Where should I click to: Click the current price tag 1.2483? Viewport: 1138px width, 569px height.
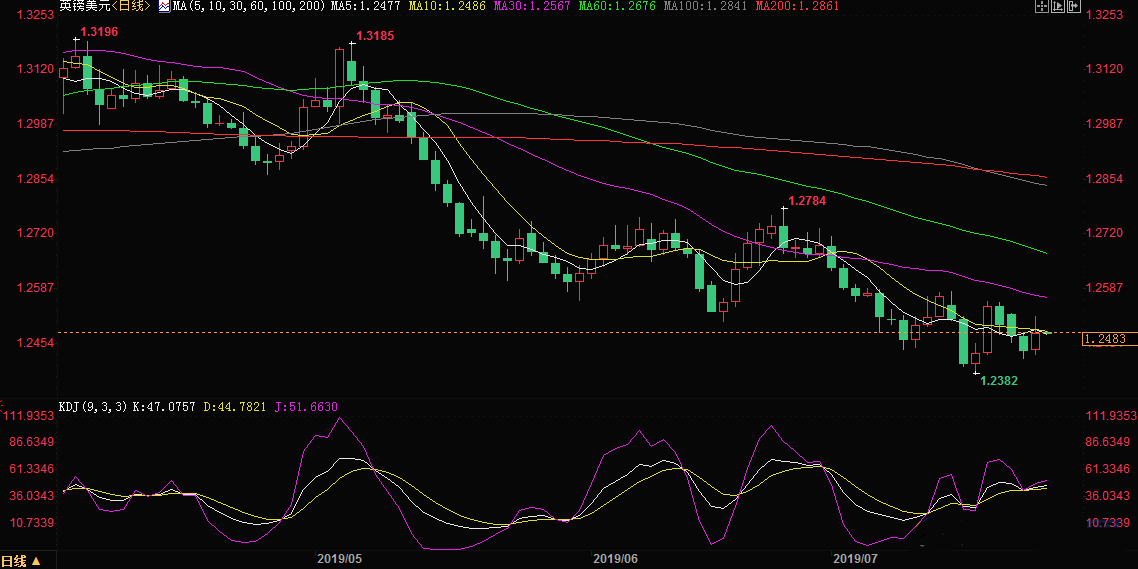[x=1107, y=339]
